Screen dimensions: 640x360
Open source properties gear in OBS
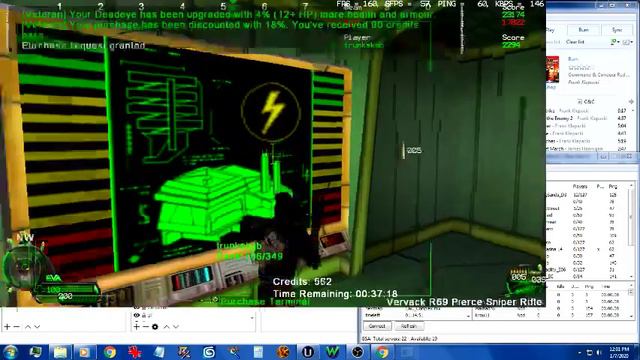click(x=155, y=327)
